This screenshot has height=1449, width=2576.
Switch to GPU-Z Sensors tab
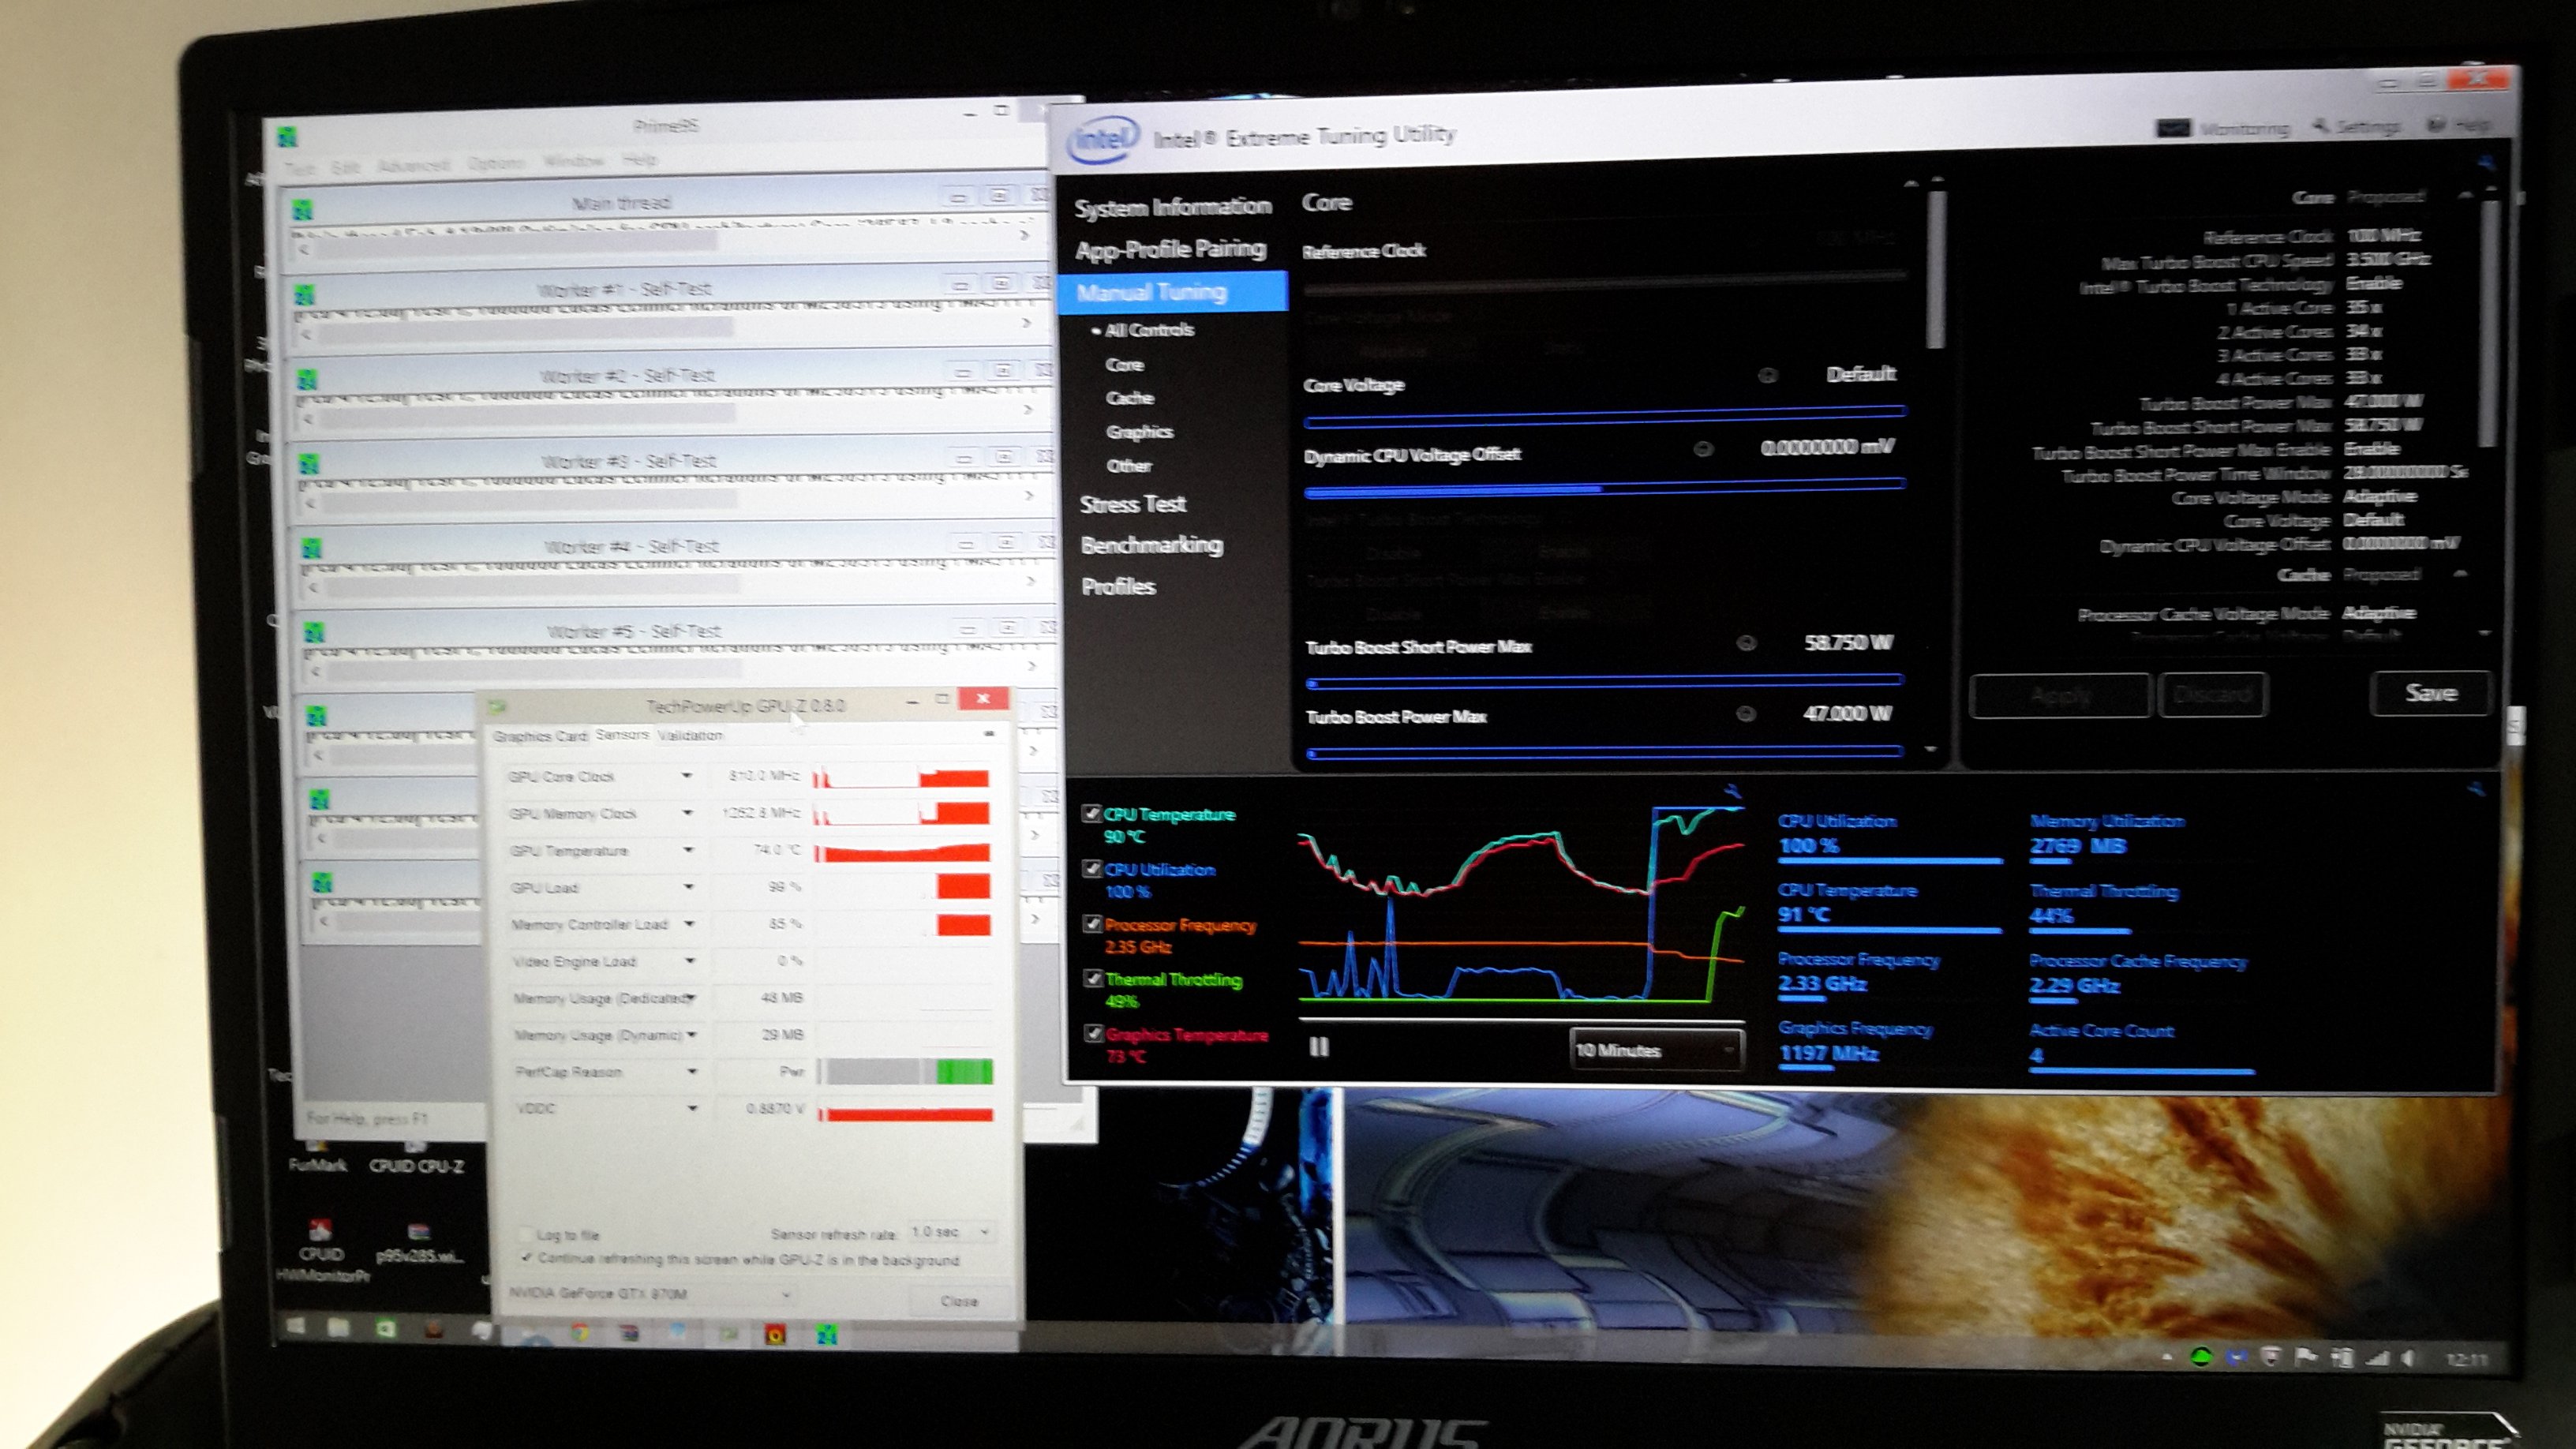pyautogui.click(x=622, y=734)
